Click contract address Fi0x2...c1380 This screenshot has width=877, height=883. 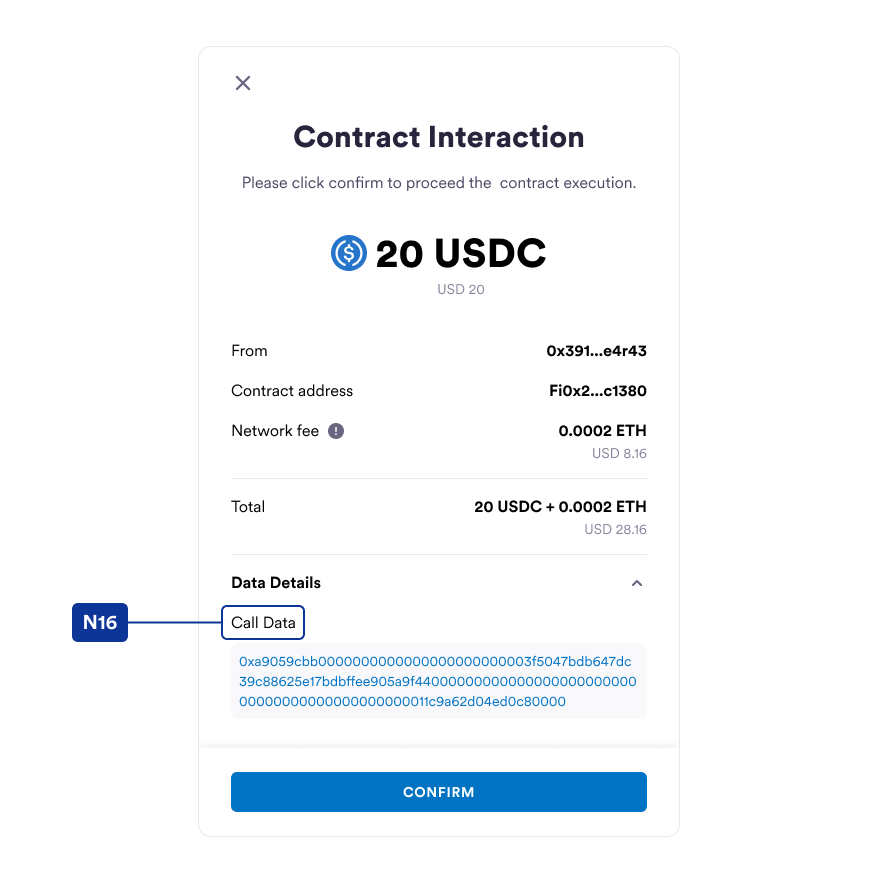coord(598,391)
